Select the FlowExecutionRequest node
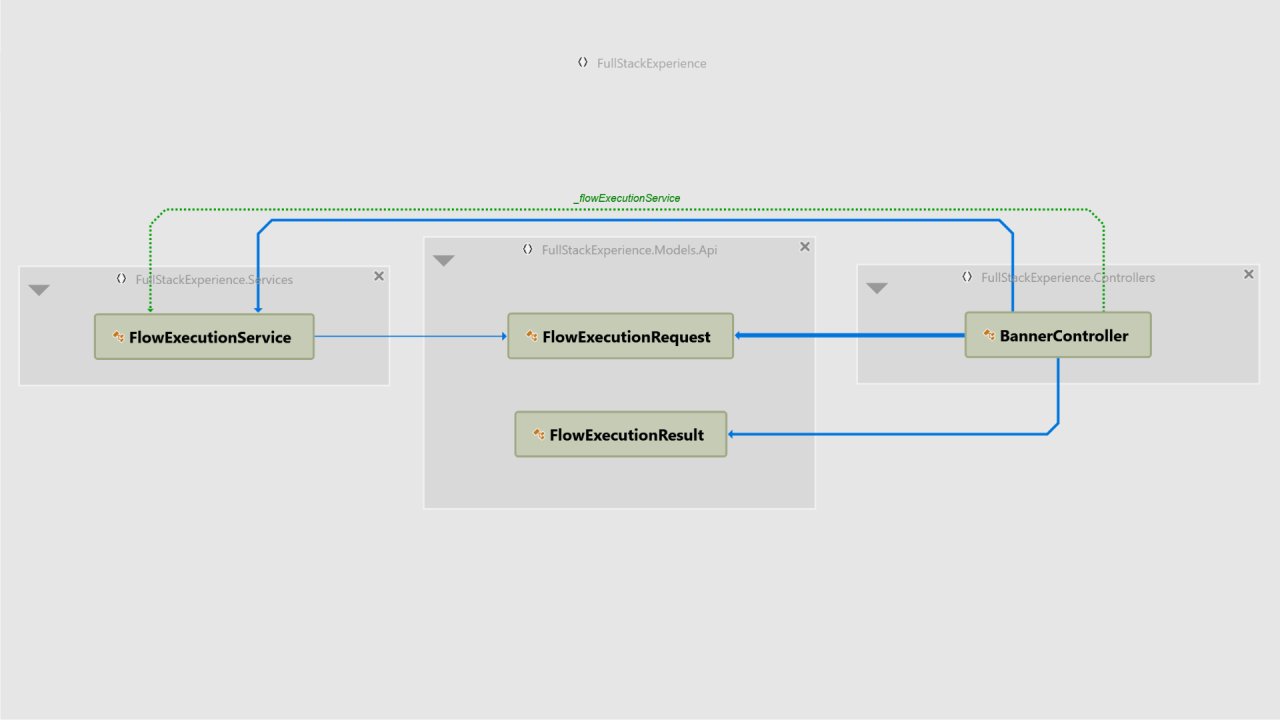The width and height of the screenshot is (1280, 720). [x=620, y=337]
